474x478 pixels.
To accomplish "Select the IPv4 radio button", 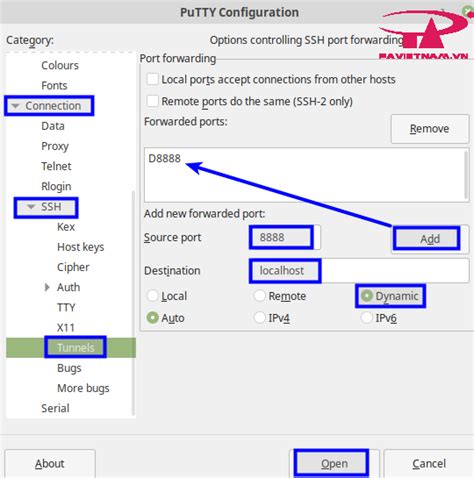I will coord(260,318).
